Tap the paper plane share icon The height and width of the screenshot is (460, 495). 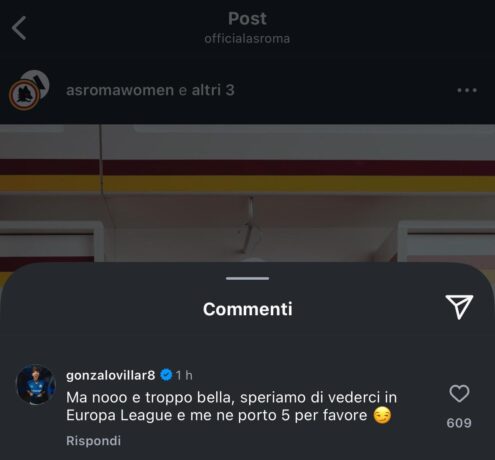tap(459, 307)
